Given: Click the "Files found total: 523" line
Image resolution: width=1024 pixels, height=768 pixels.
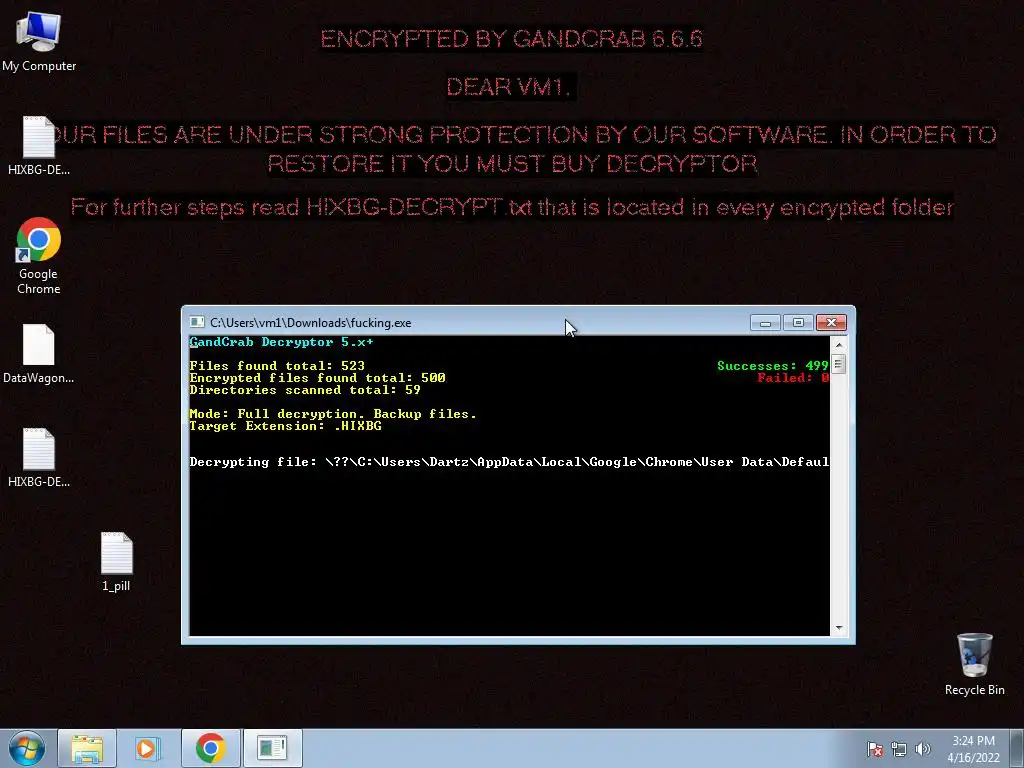Looking at the screenshot, I should coord(277,366).
